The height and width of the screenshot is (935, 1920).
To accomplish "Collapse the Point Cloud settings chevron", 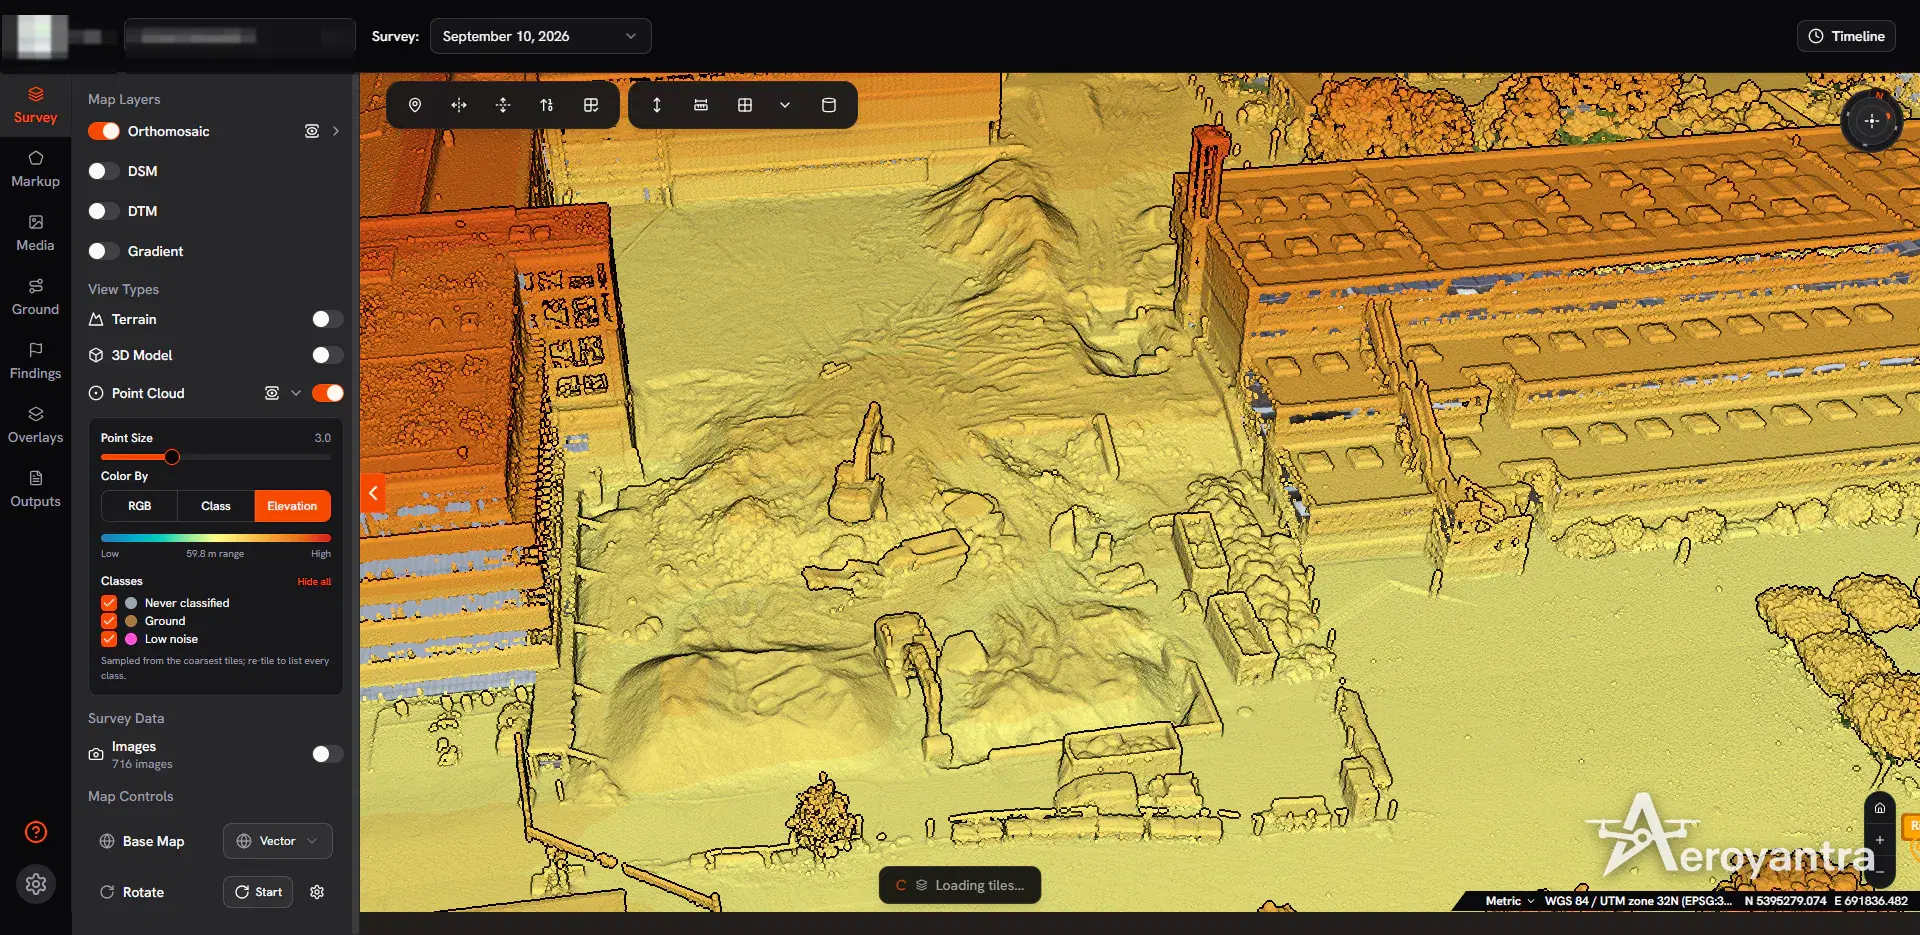I will click(x=296, y=393).
